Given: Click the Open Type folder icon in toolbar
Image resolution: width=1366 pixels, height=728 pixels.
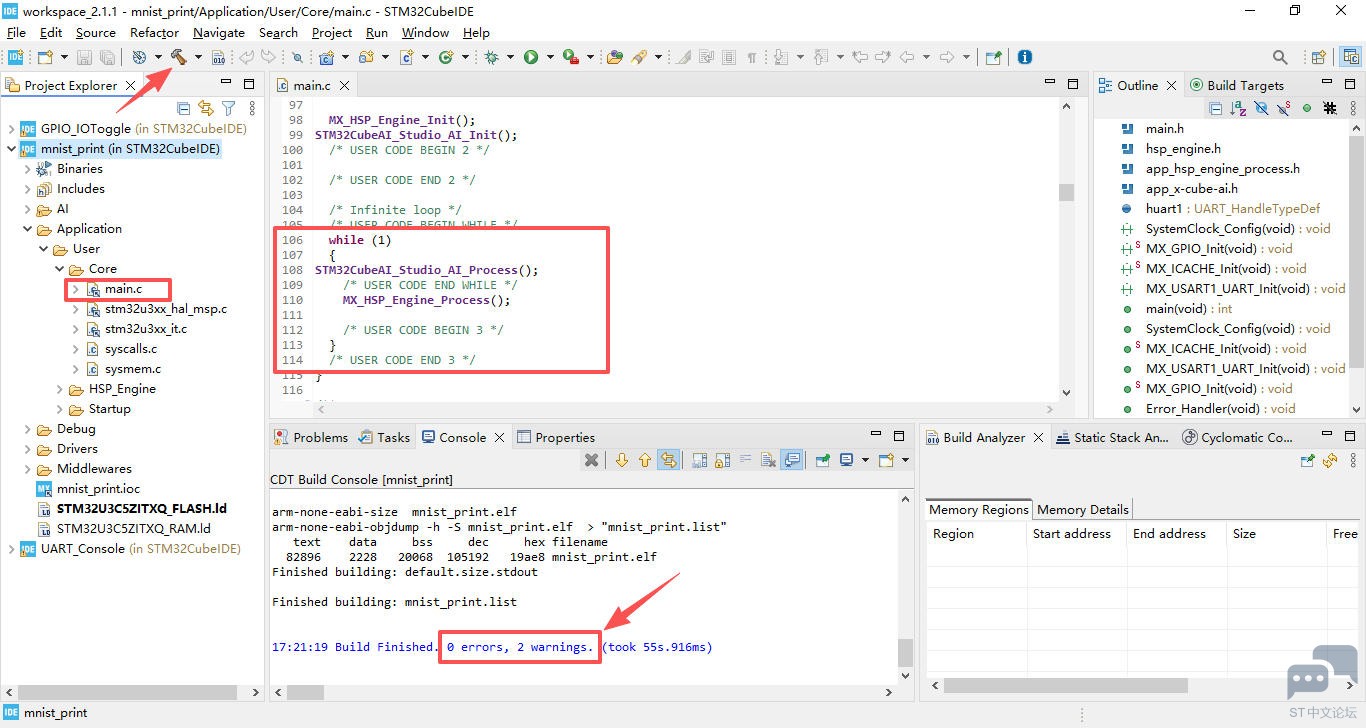Looking at the screenshot, I should (x=614, y=57).
